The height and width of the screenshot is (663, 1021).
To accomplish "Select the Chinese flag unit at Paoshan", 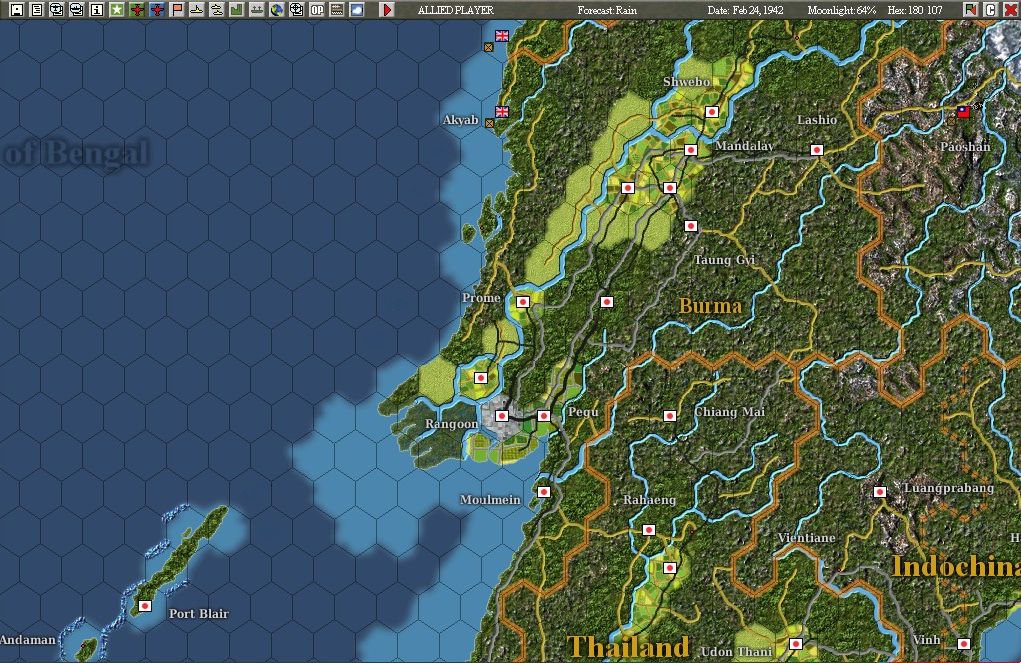I will point(963,112).
